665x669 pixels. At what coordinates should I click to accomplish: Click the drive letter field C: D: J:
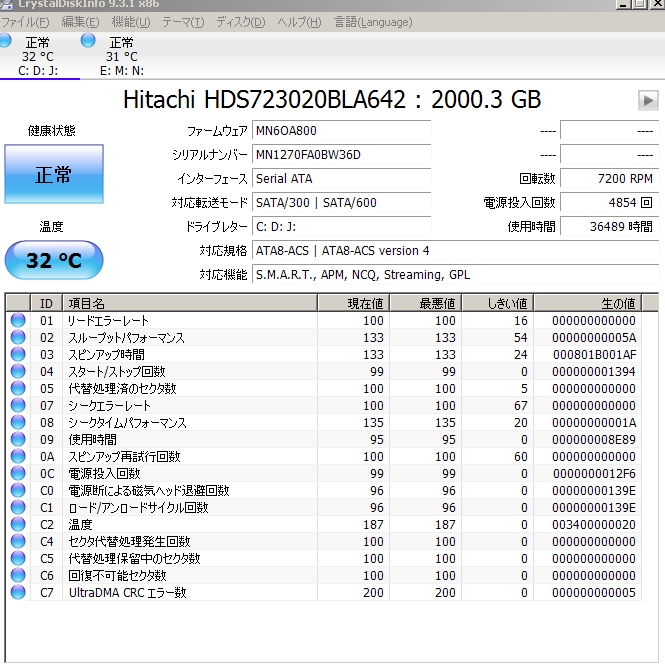click(x=342, y=227)
